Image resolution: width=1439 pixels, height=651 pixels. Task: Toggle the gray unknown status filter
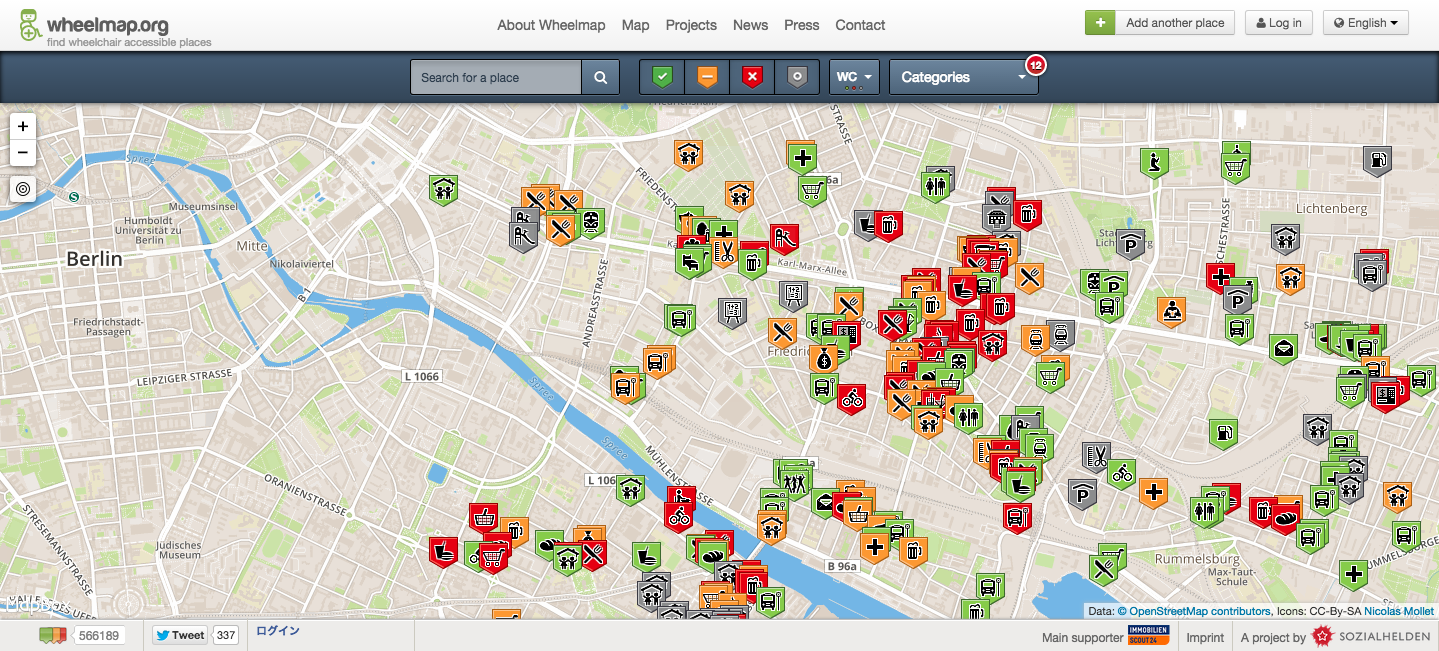[796, 77]
